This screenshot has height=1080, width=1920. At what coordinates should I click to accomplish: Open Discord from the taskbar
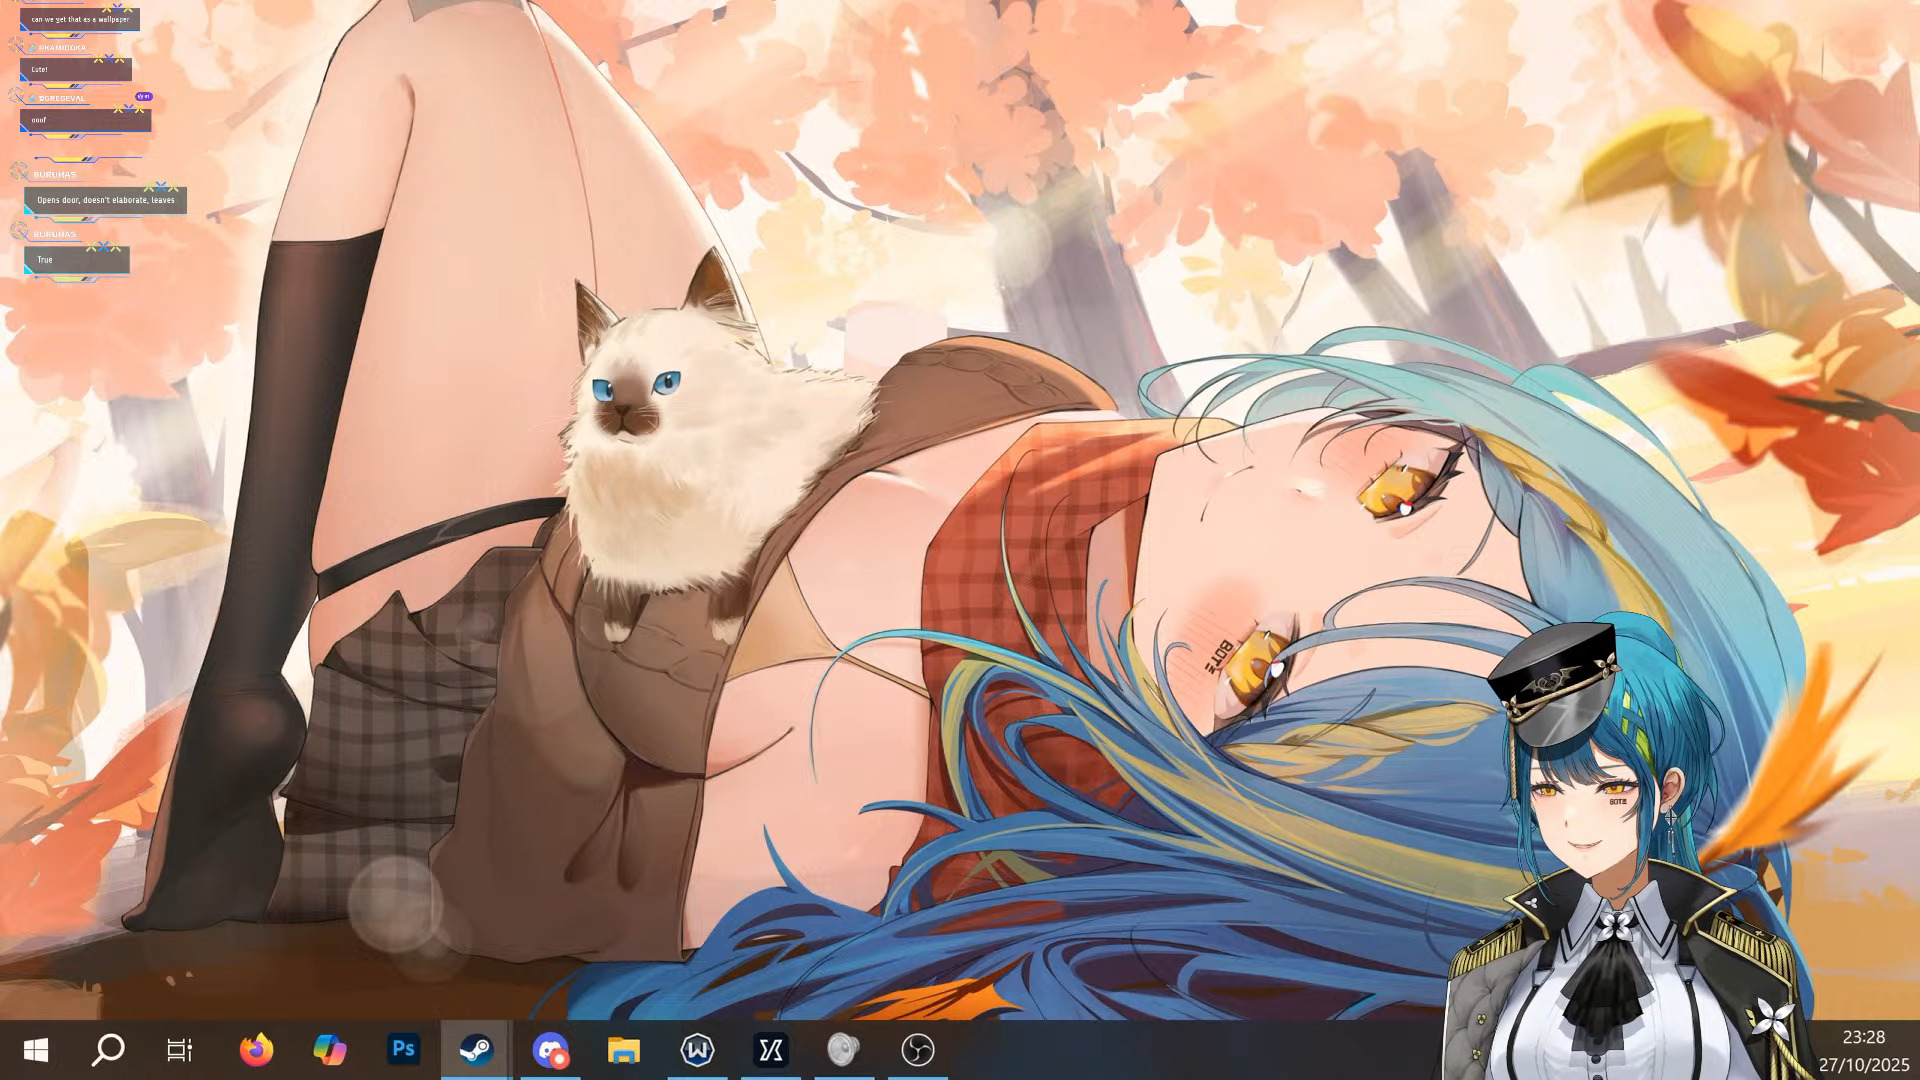pyautogui.click(x=550, y=1050)
